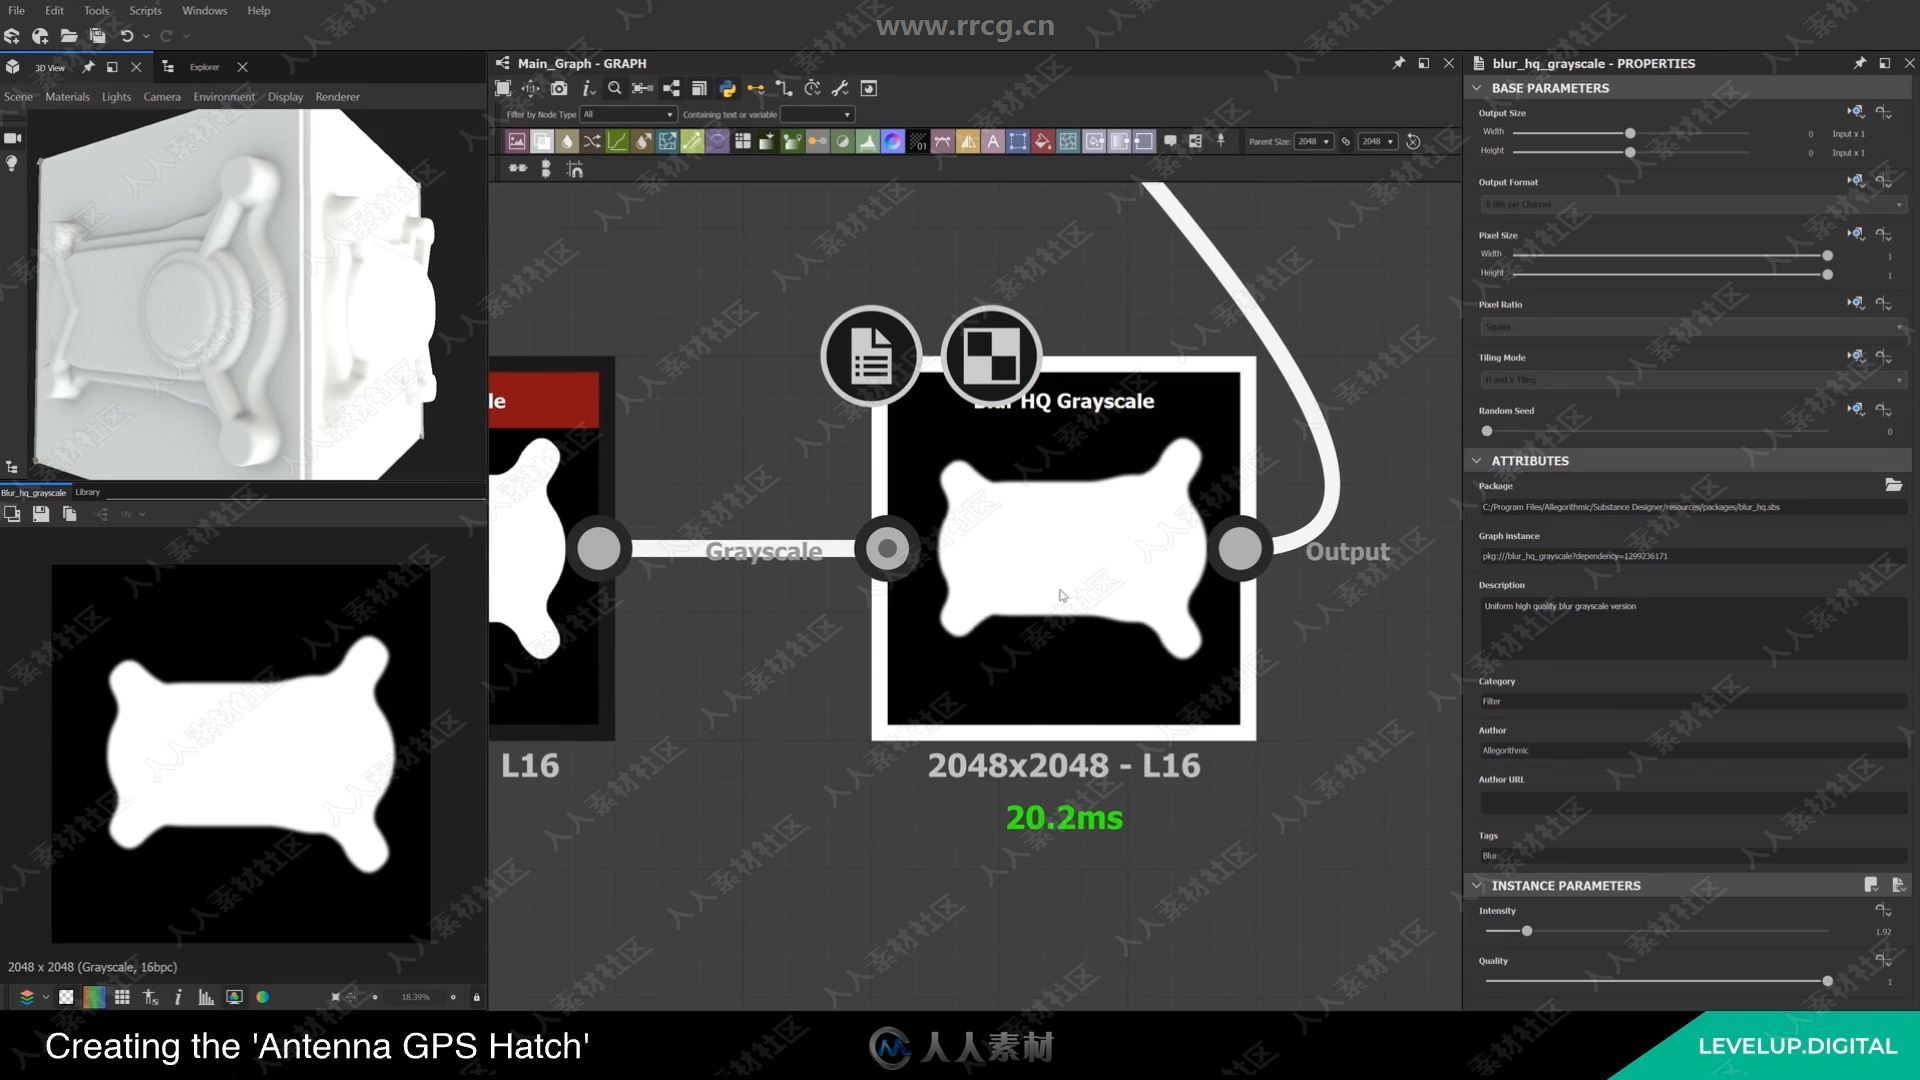Open the Scripts menu
This screenshot has width=1920, height=1080.
point(145,10)
